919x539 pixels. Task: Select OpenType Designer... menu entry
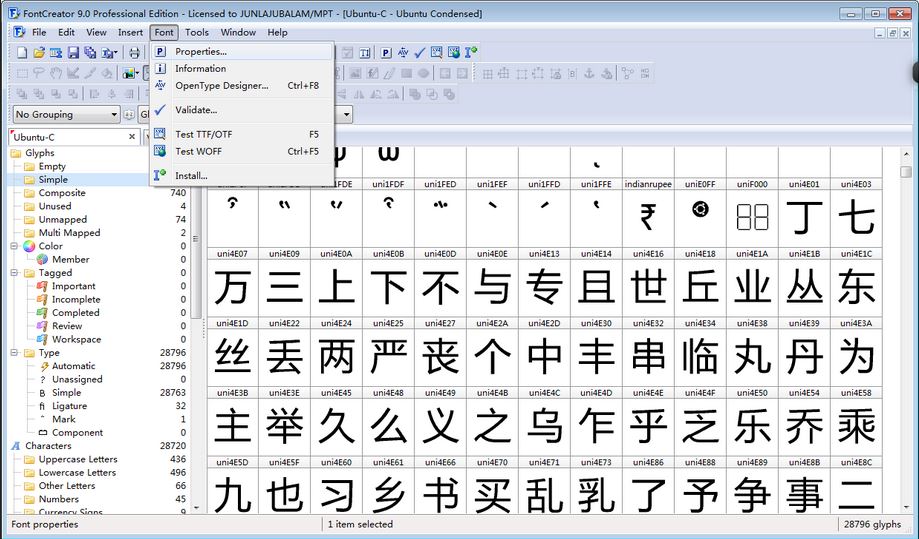pyautogui.click(x=221, y=86)
